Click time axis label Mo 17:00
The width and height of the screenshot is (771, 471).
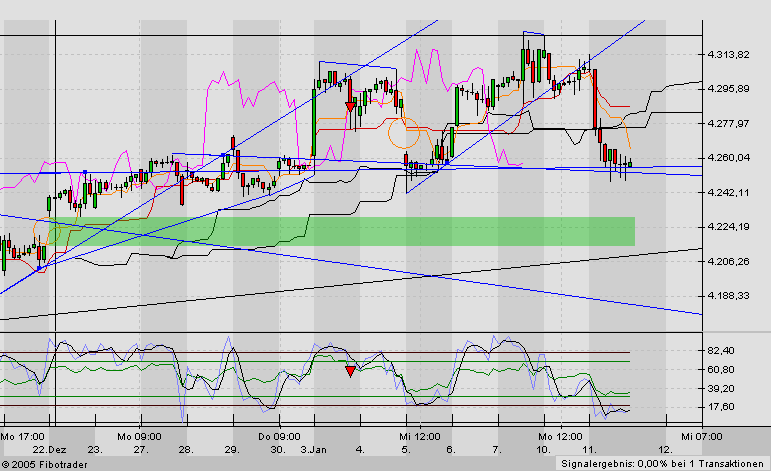[x=23, y=437]
